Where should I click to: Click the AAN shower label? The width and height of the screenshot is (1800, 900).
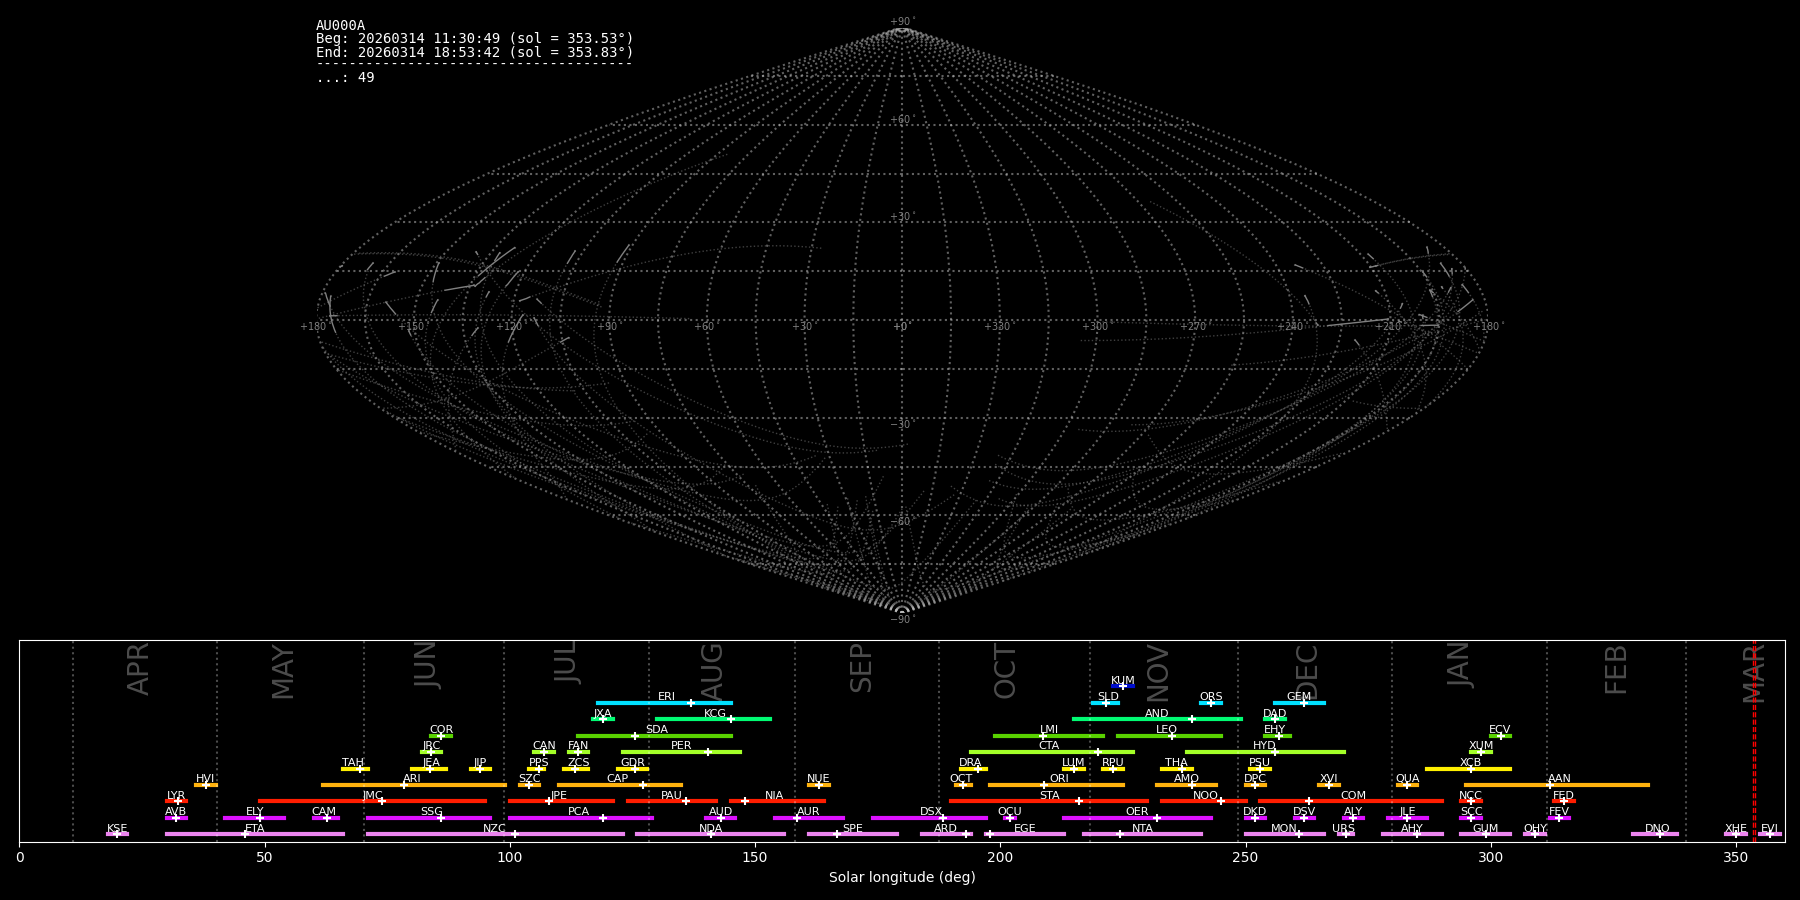click(x=1559, y=779)
